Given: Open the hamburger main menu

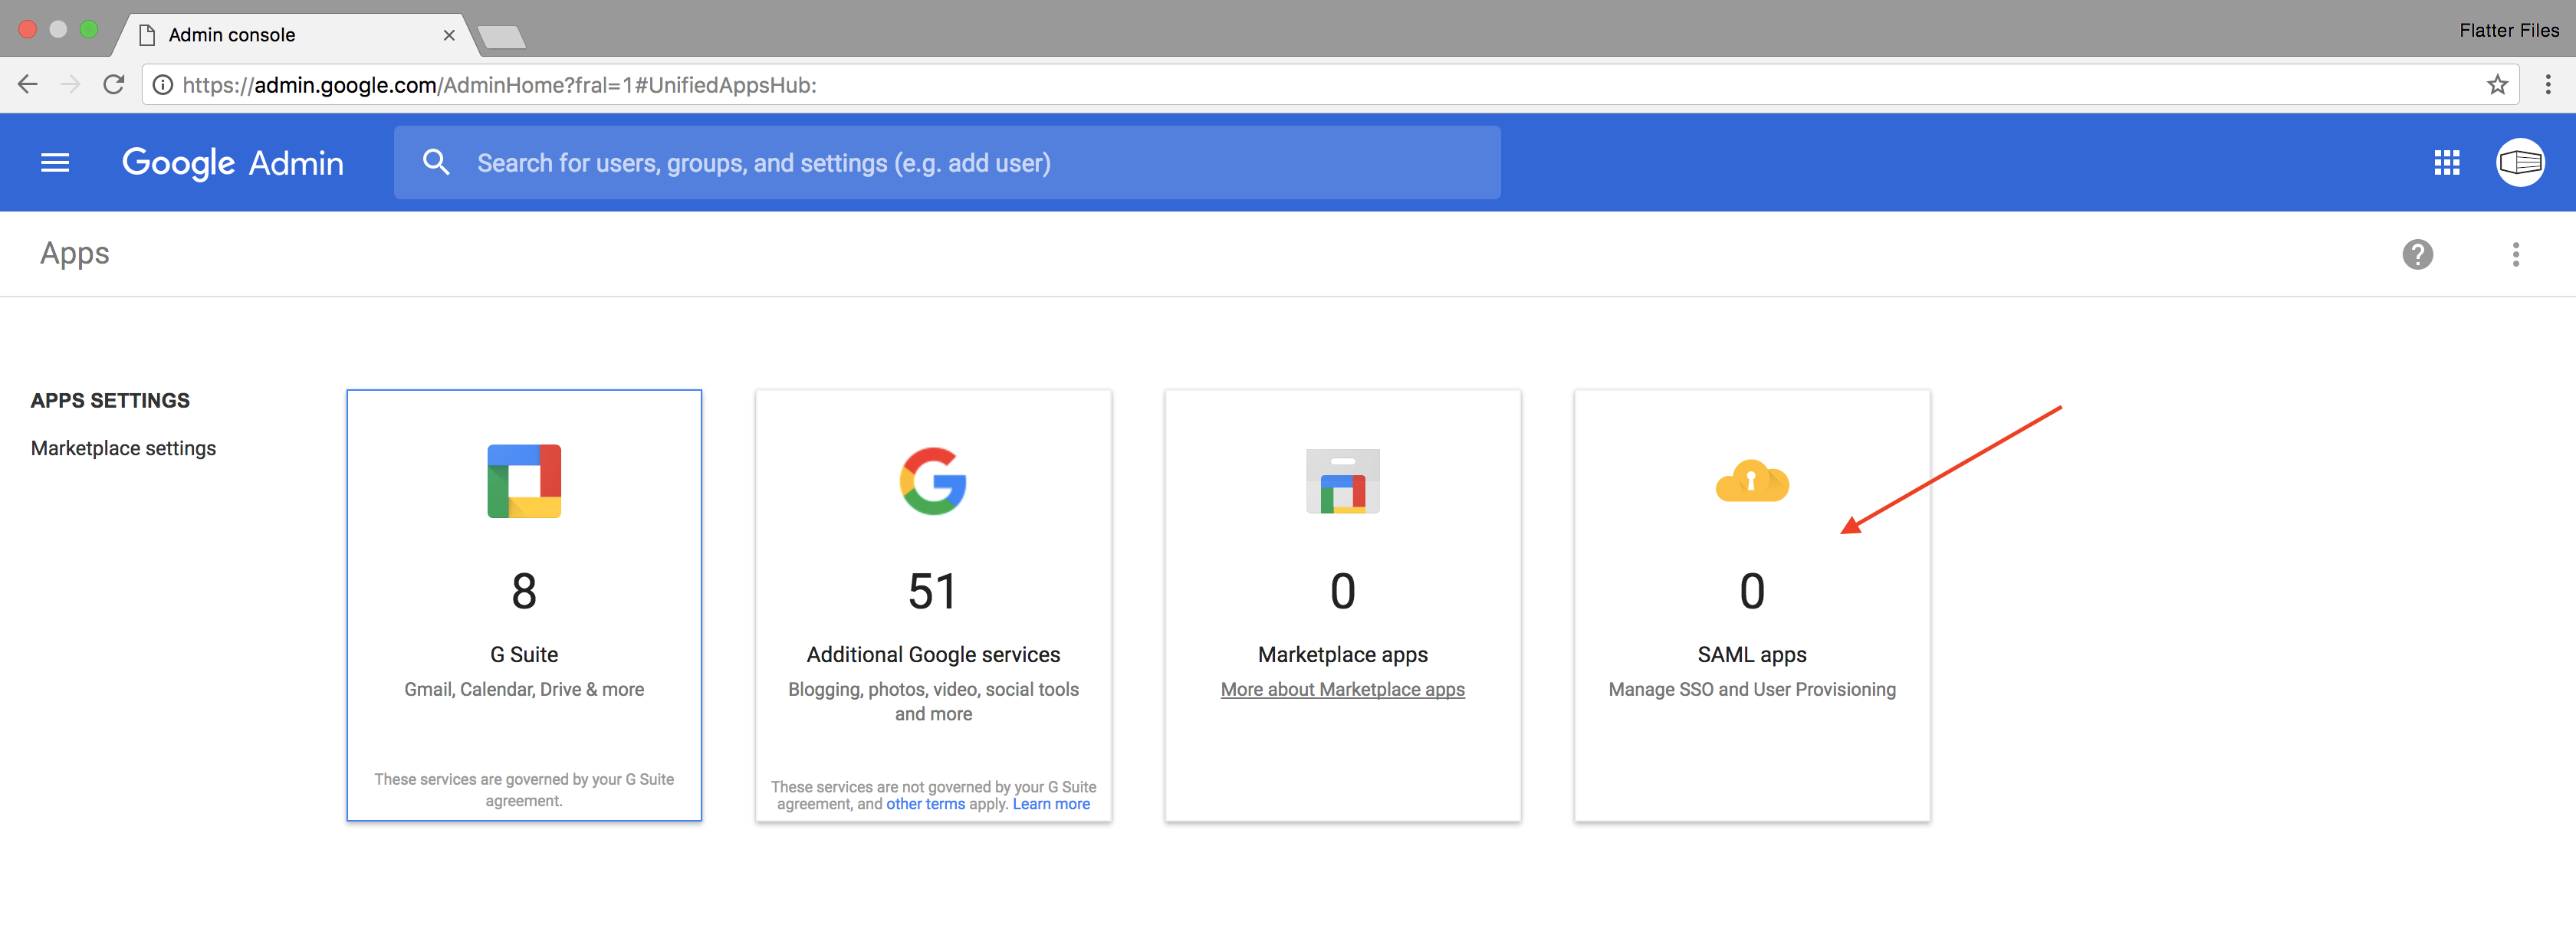Looking at the screenshot, I should (55, 162).
